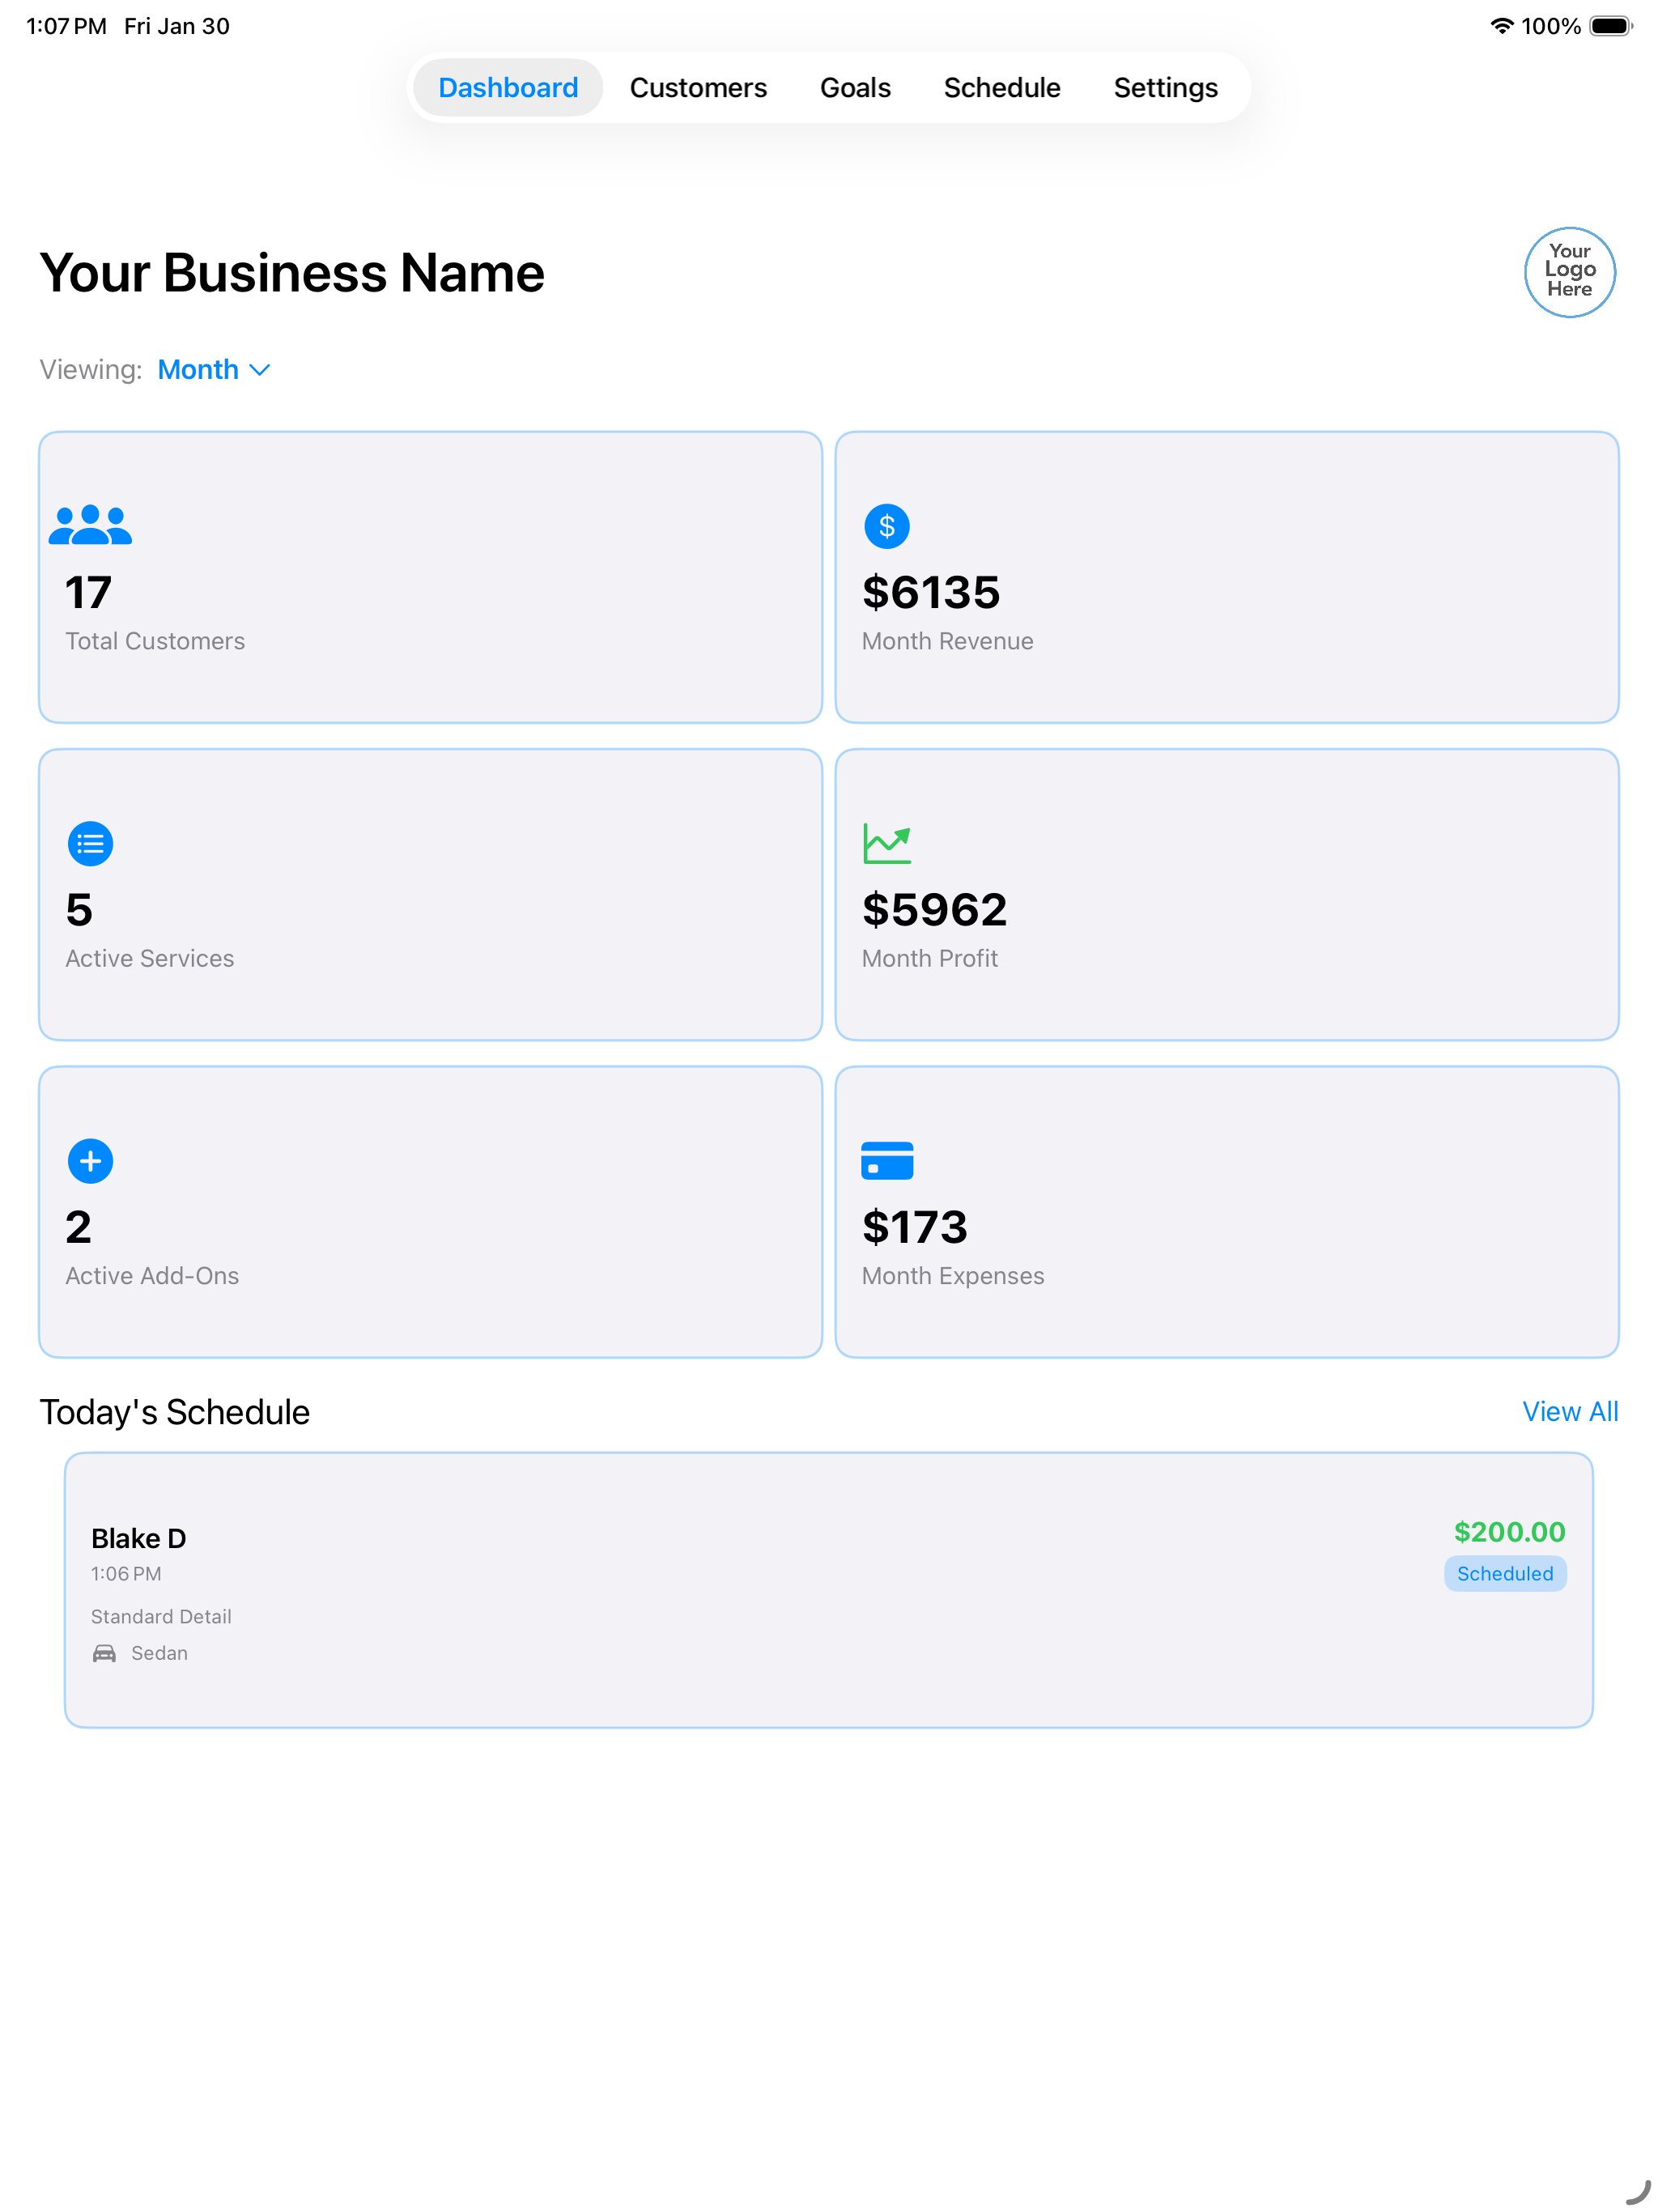Open the Dashboard tab
Image resolution: width=1658 pixels, height=2212 pixels.
tap(508, 88)
